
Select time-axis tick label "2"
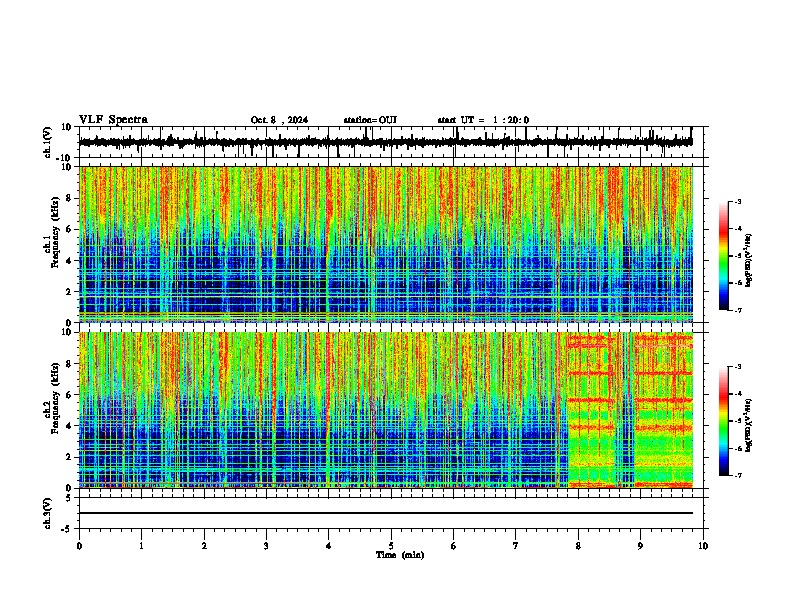click(x=204, y=546)
